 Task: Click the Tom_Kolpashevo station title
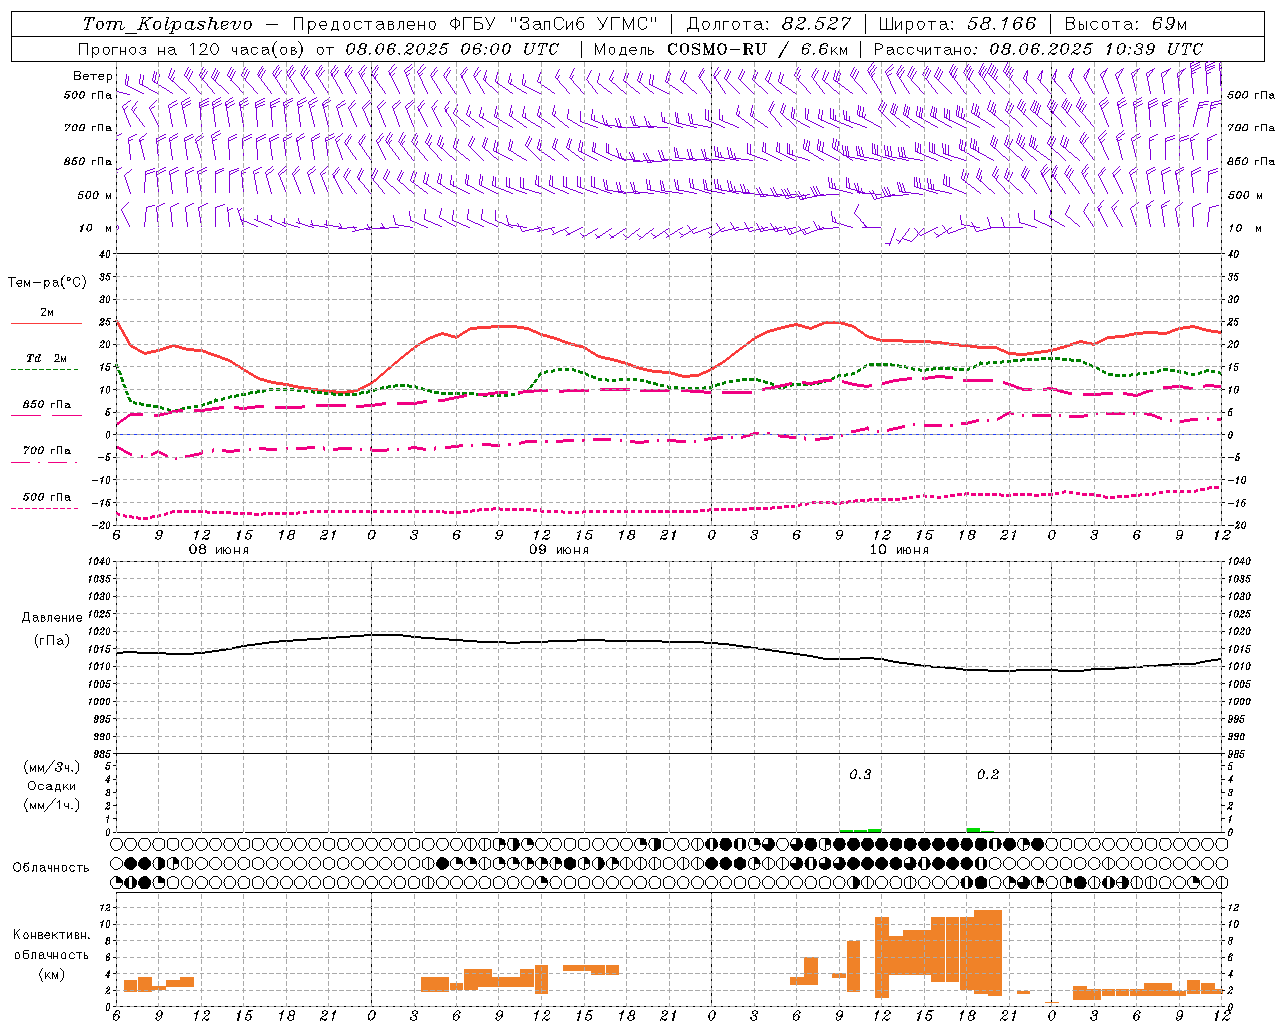coord(167,23)
